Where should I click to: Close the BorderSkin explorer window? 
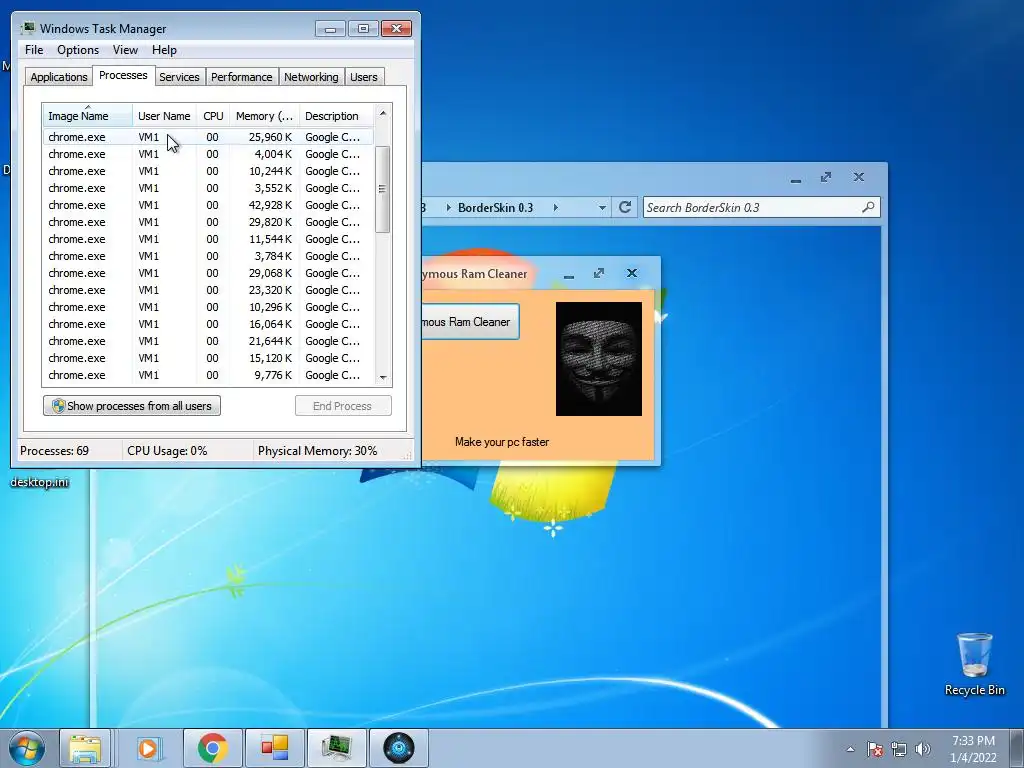pos(859,177)
